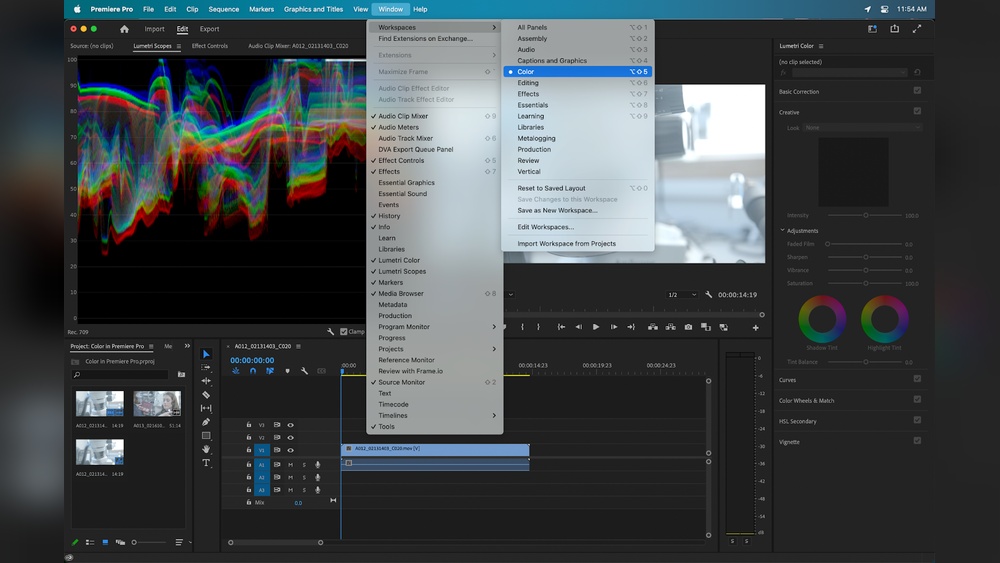
Task: Toggle the Curves checkbox
Action: tap(917, 379)
